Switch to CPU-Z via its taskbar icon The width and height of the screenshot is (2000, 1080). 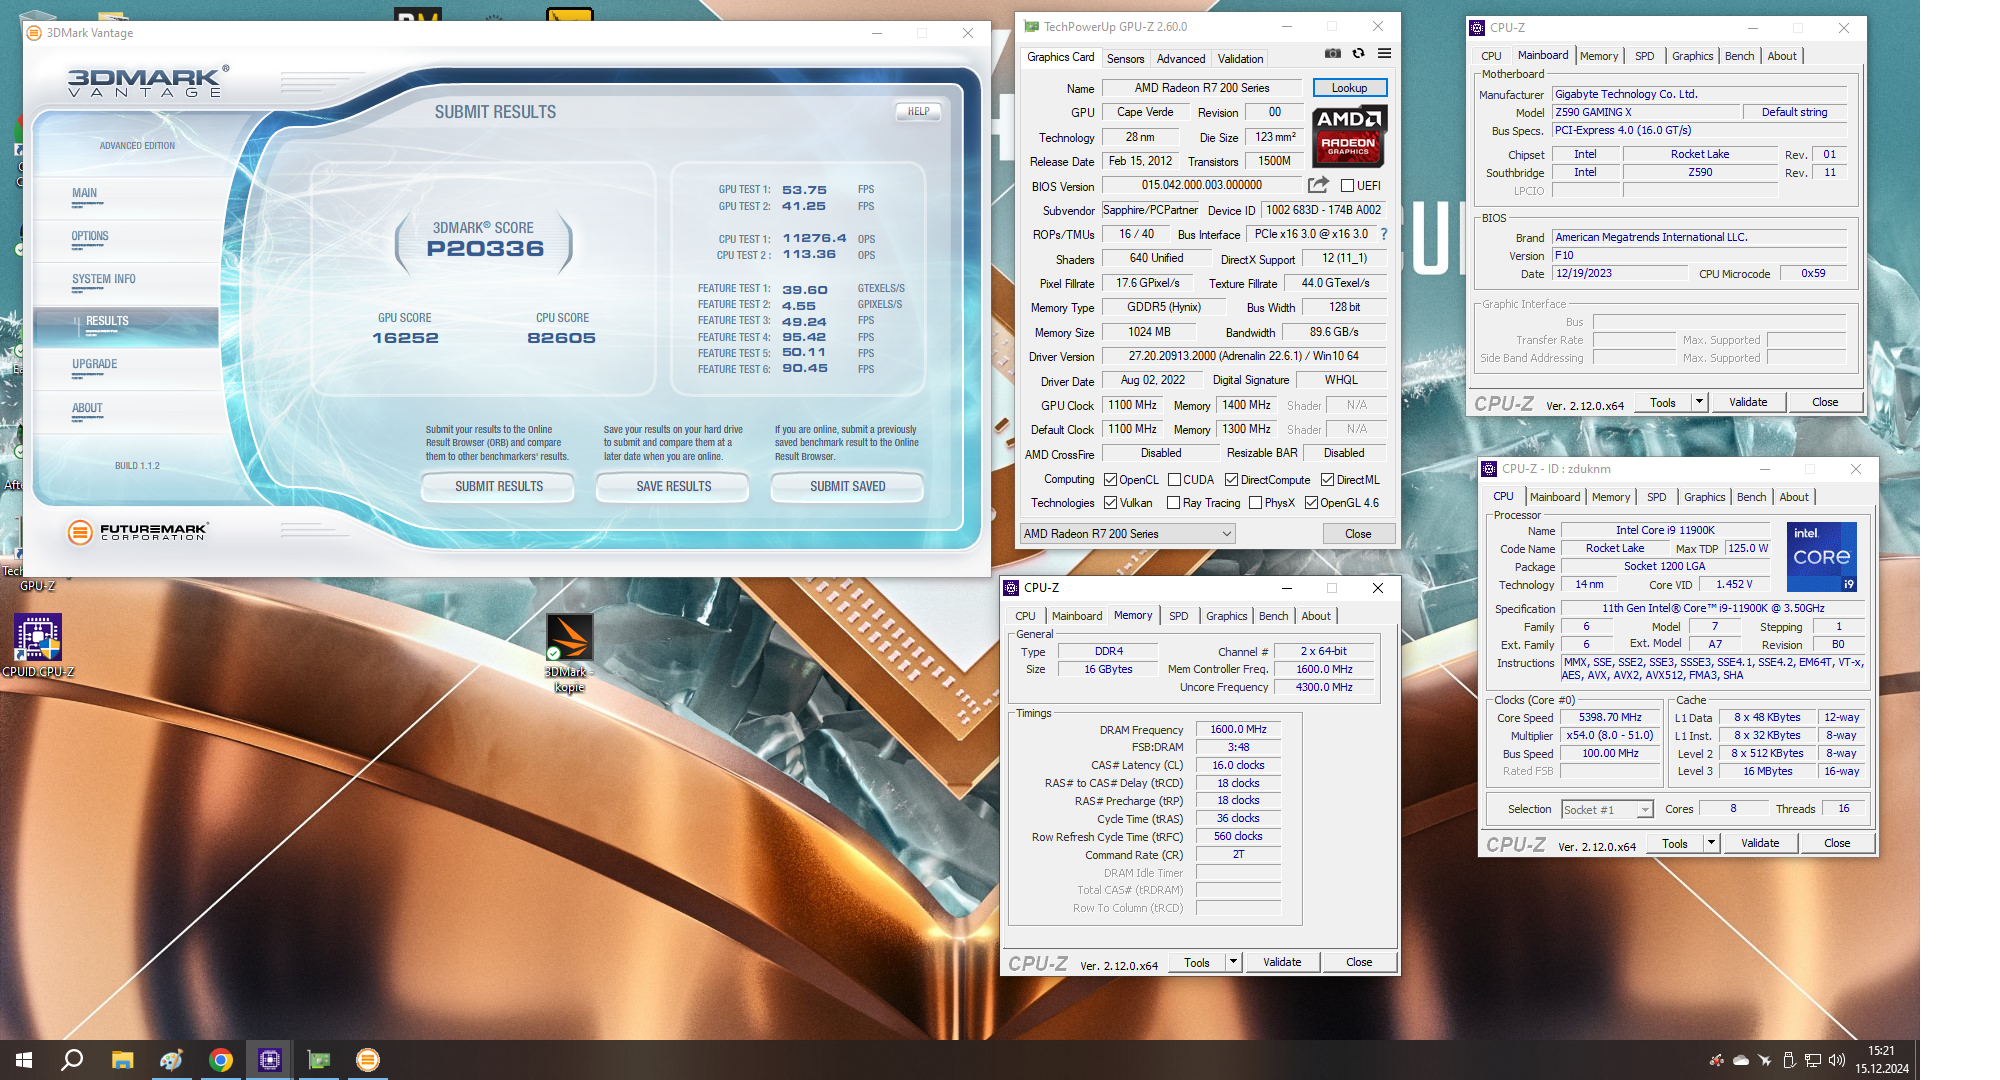(270, 1060)
